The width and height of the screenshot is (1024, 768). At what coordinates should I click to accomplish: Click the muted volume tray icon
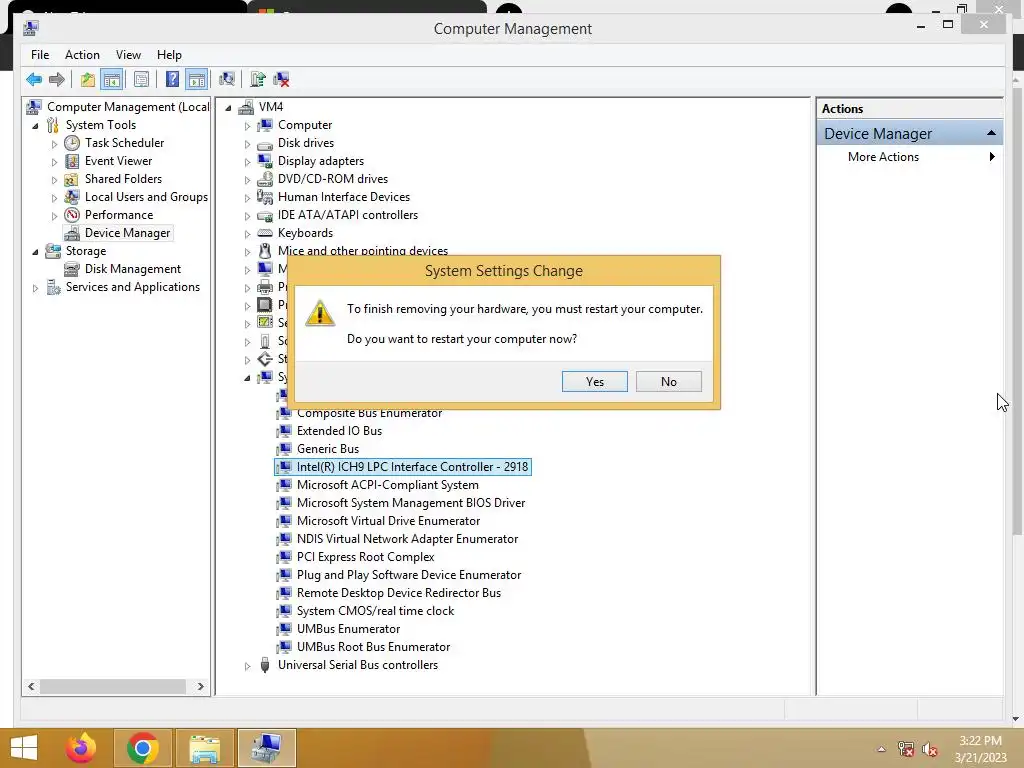pos(930,749)
